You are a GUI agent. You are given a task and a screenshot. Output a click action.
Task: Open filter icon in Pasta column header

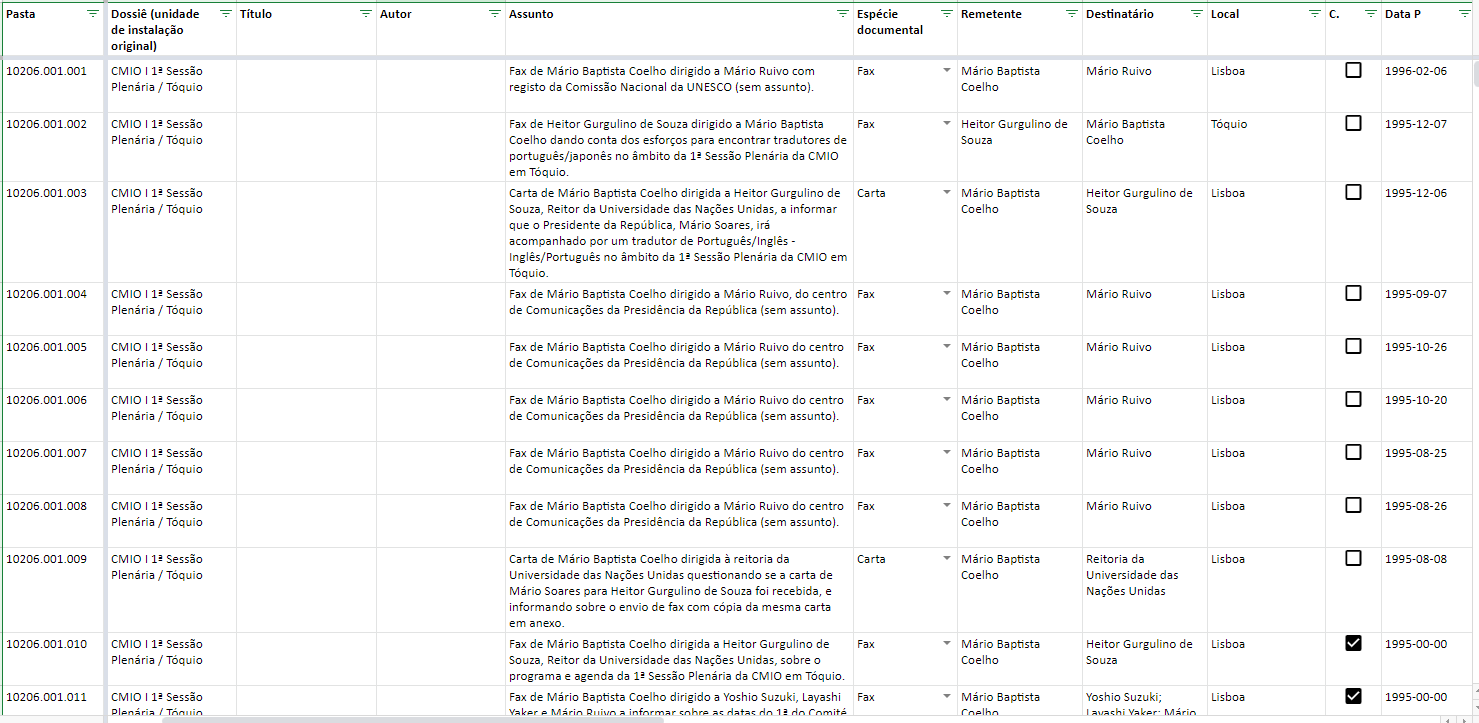93,14
